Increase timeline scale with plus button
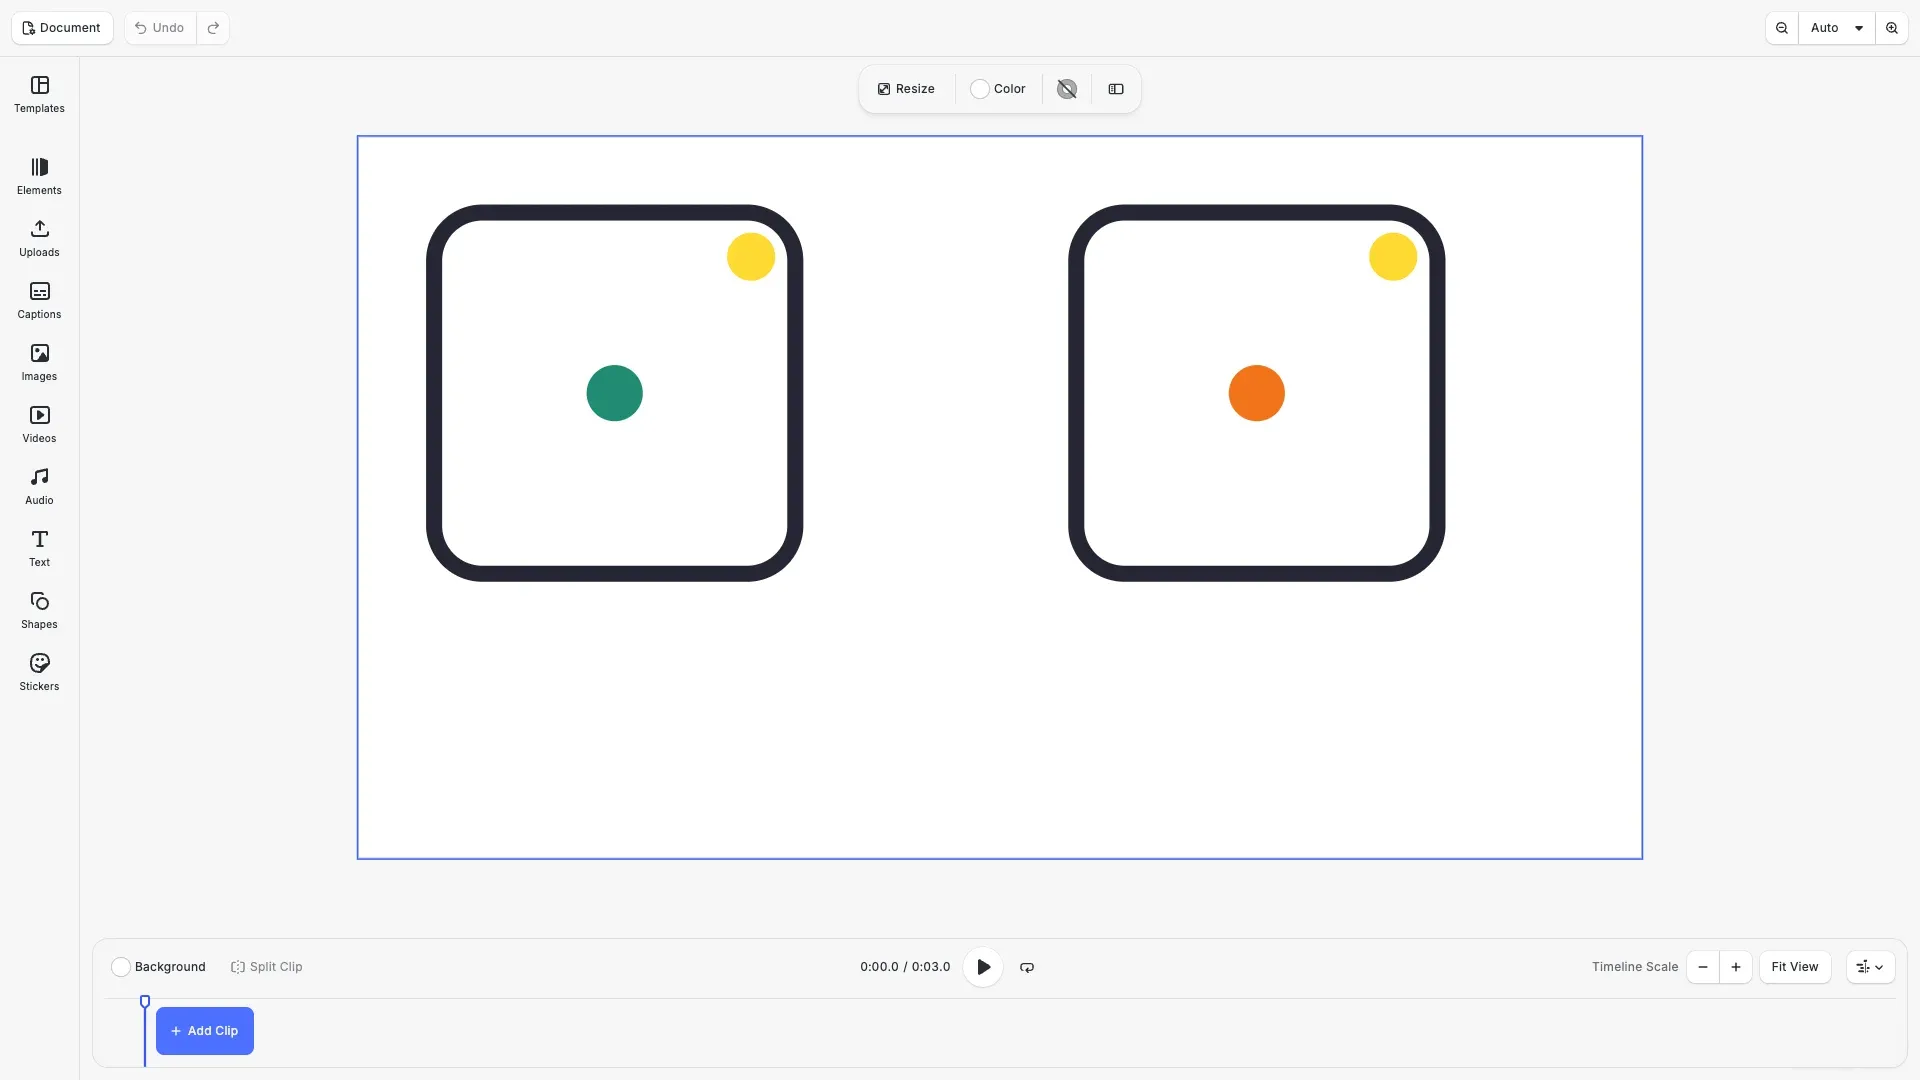 click(1736, 967)
